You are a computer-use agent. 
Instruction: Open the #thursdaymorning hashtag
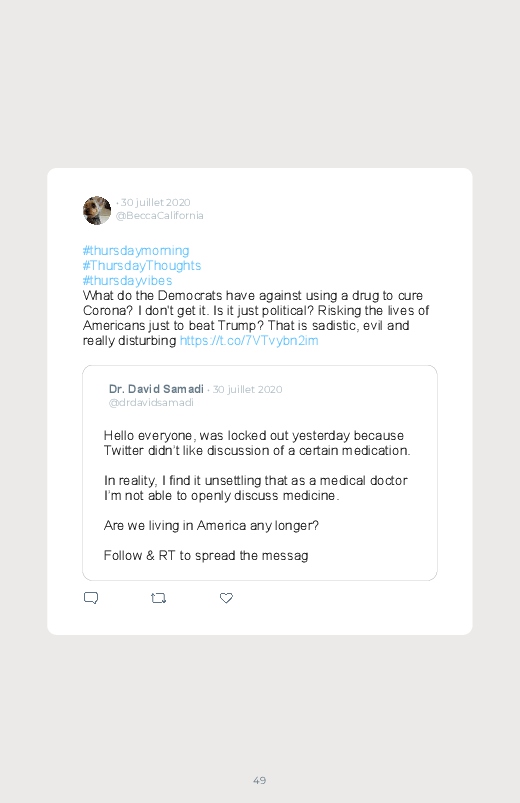click(x=136, y=250)
